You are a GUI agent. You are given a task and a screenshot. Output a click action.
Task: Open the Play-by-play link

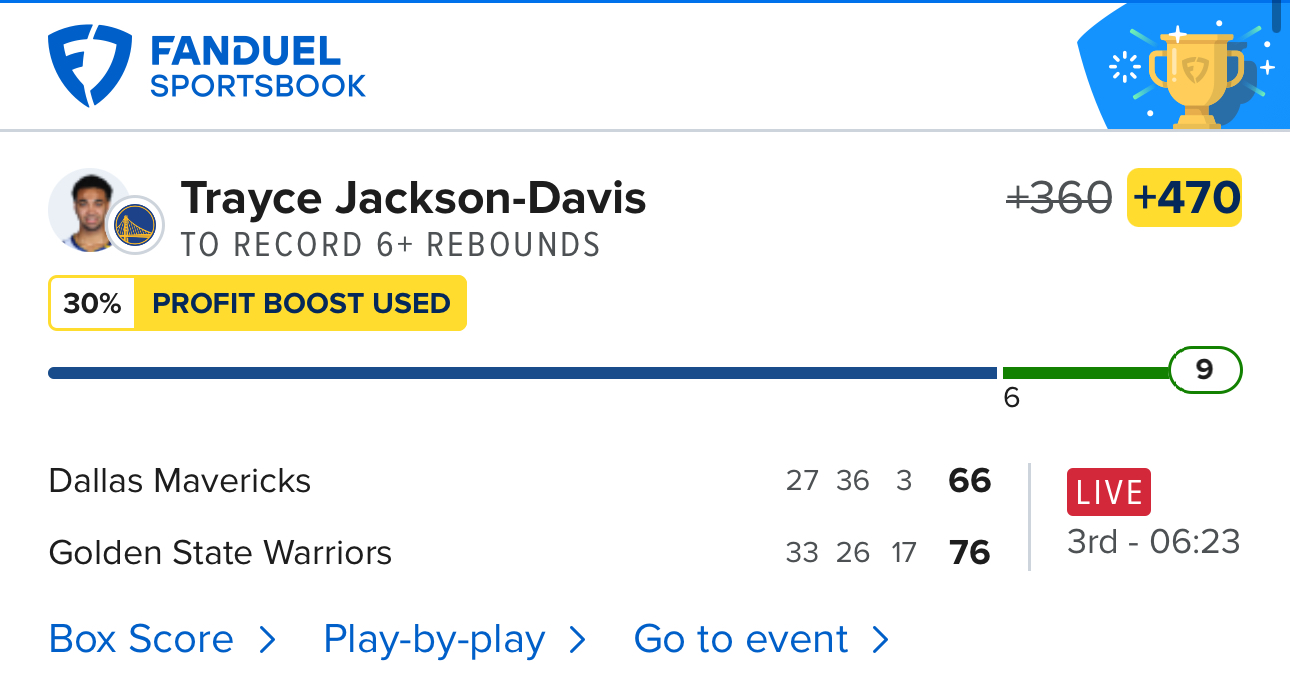tap(434, 640)
